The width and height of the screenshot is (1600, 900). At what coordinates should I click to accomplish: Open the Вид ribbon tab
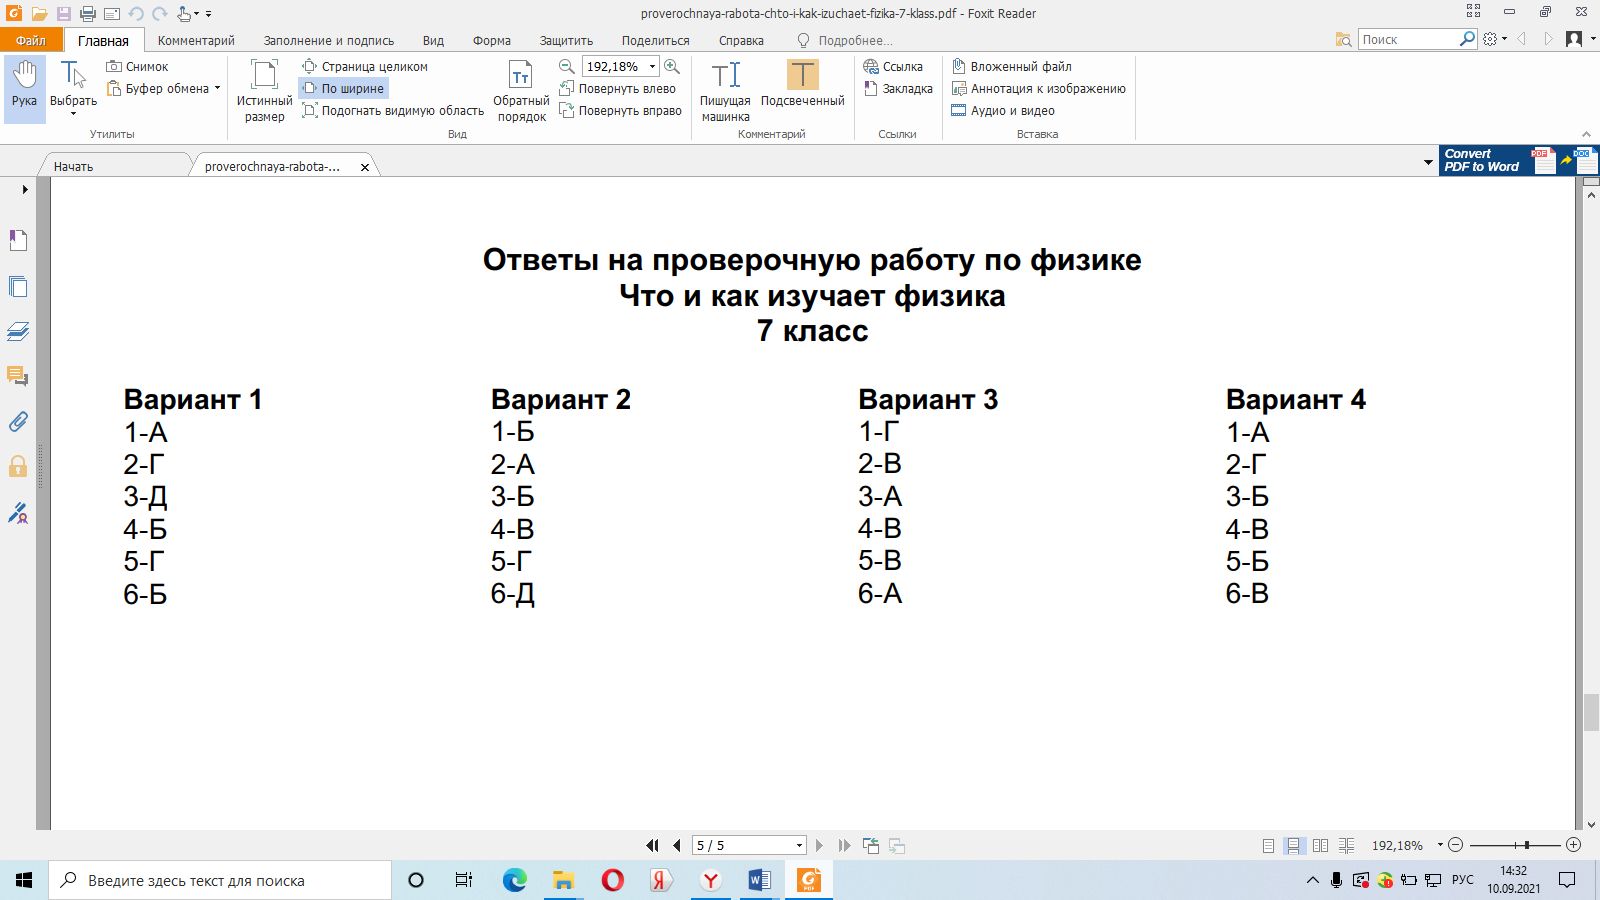point(433,41)
